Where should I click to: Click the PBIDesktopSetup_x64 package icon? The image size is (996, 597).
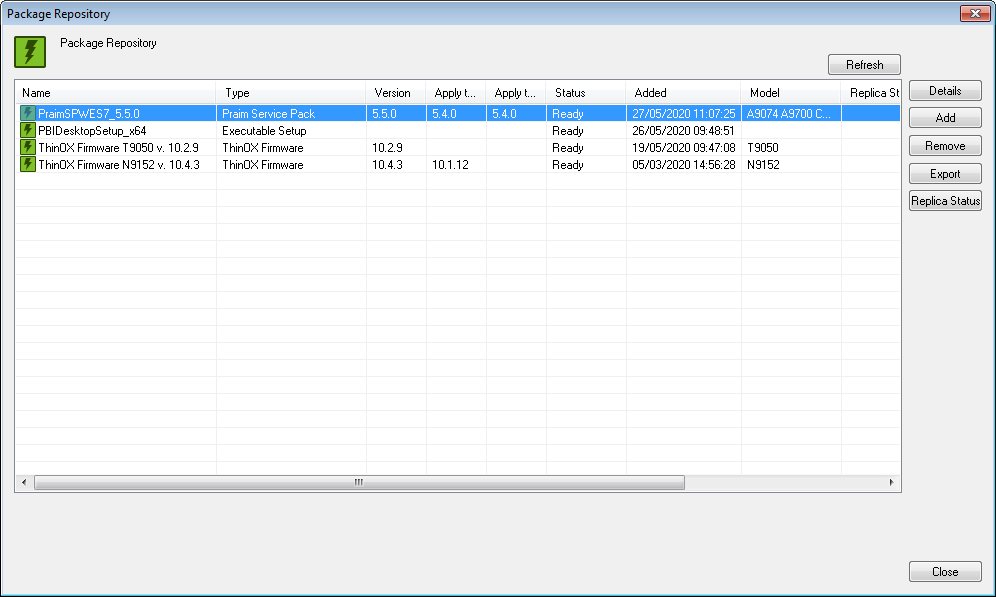click(27, 130)
